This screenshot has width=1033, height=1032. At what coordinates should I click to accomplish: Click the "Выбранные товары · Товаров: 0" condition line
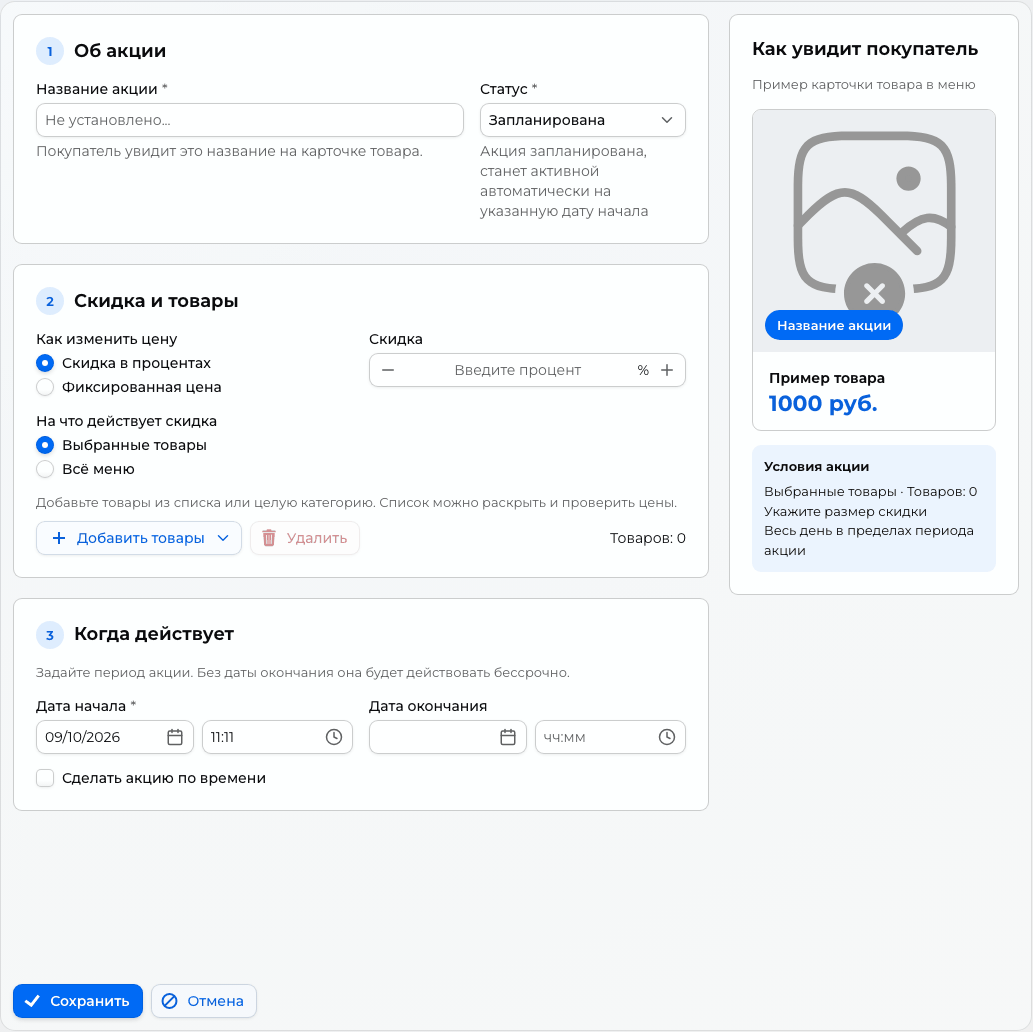click(x=870, y=492)
